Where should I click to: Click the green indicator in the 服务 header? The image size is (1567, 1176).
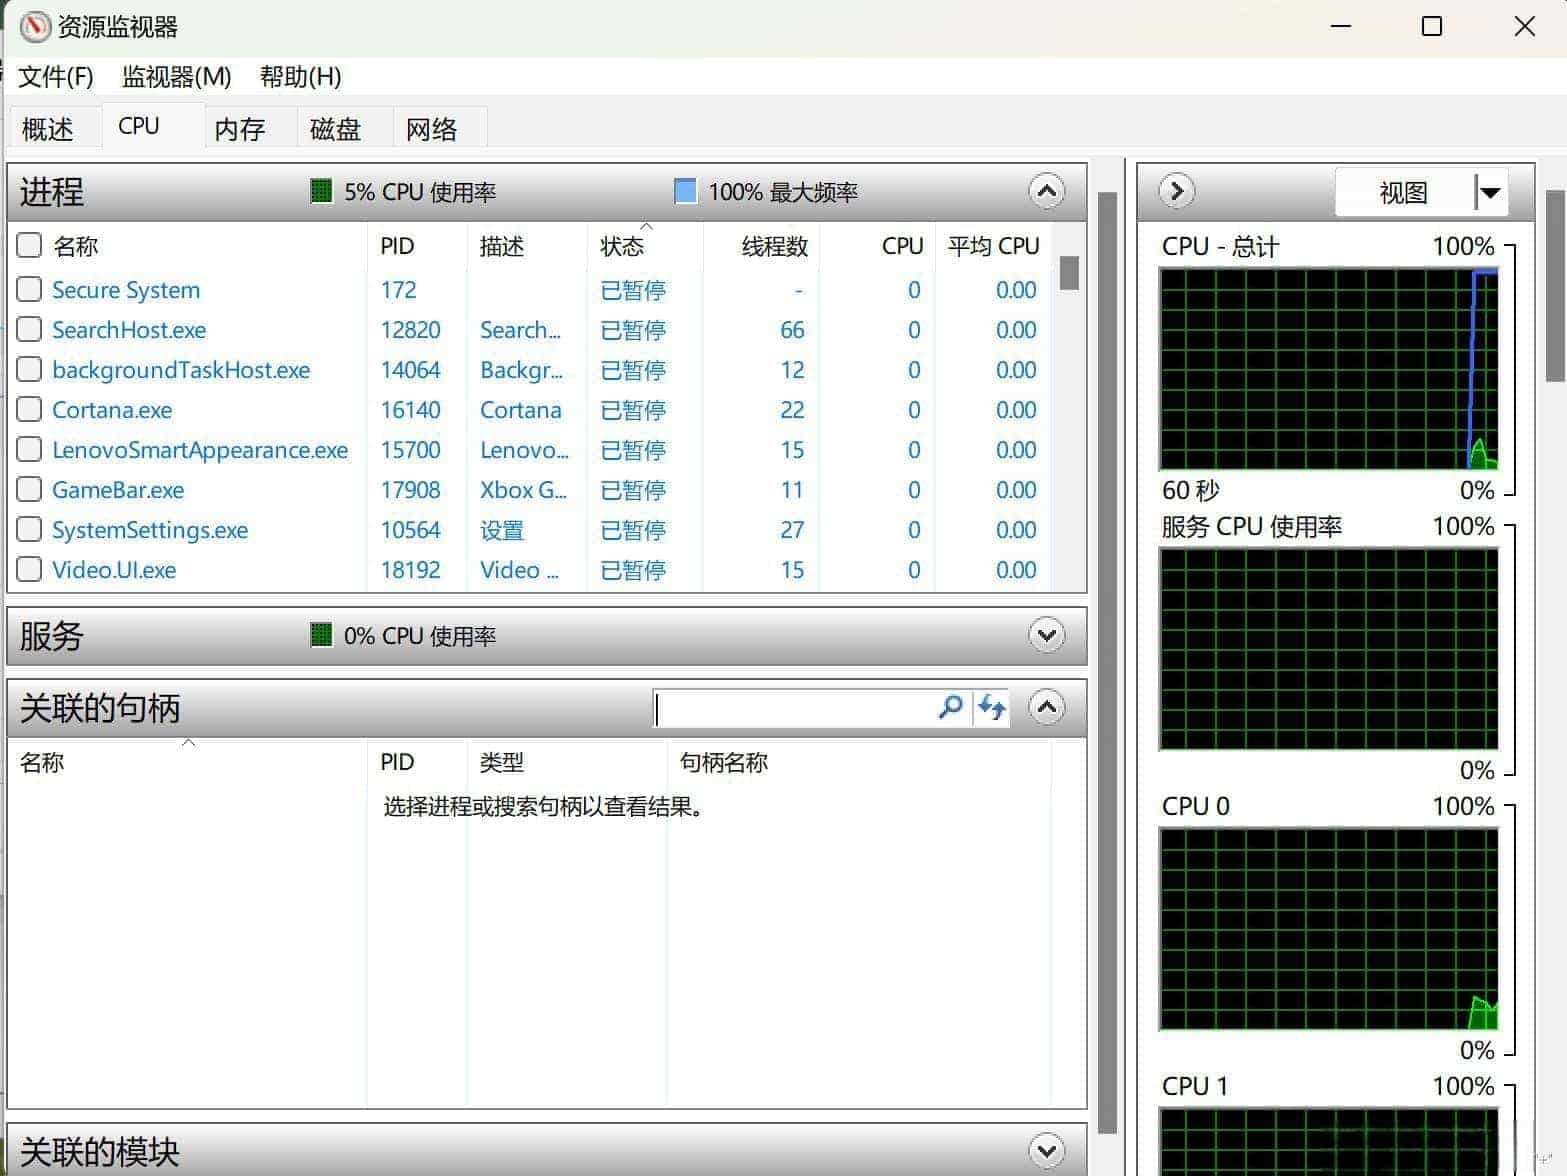[x=320, y=635]
